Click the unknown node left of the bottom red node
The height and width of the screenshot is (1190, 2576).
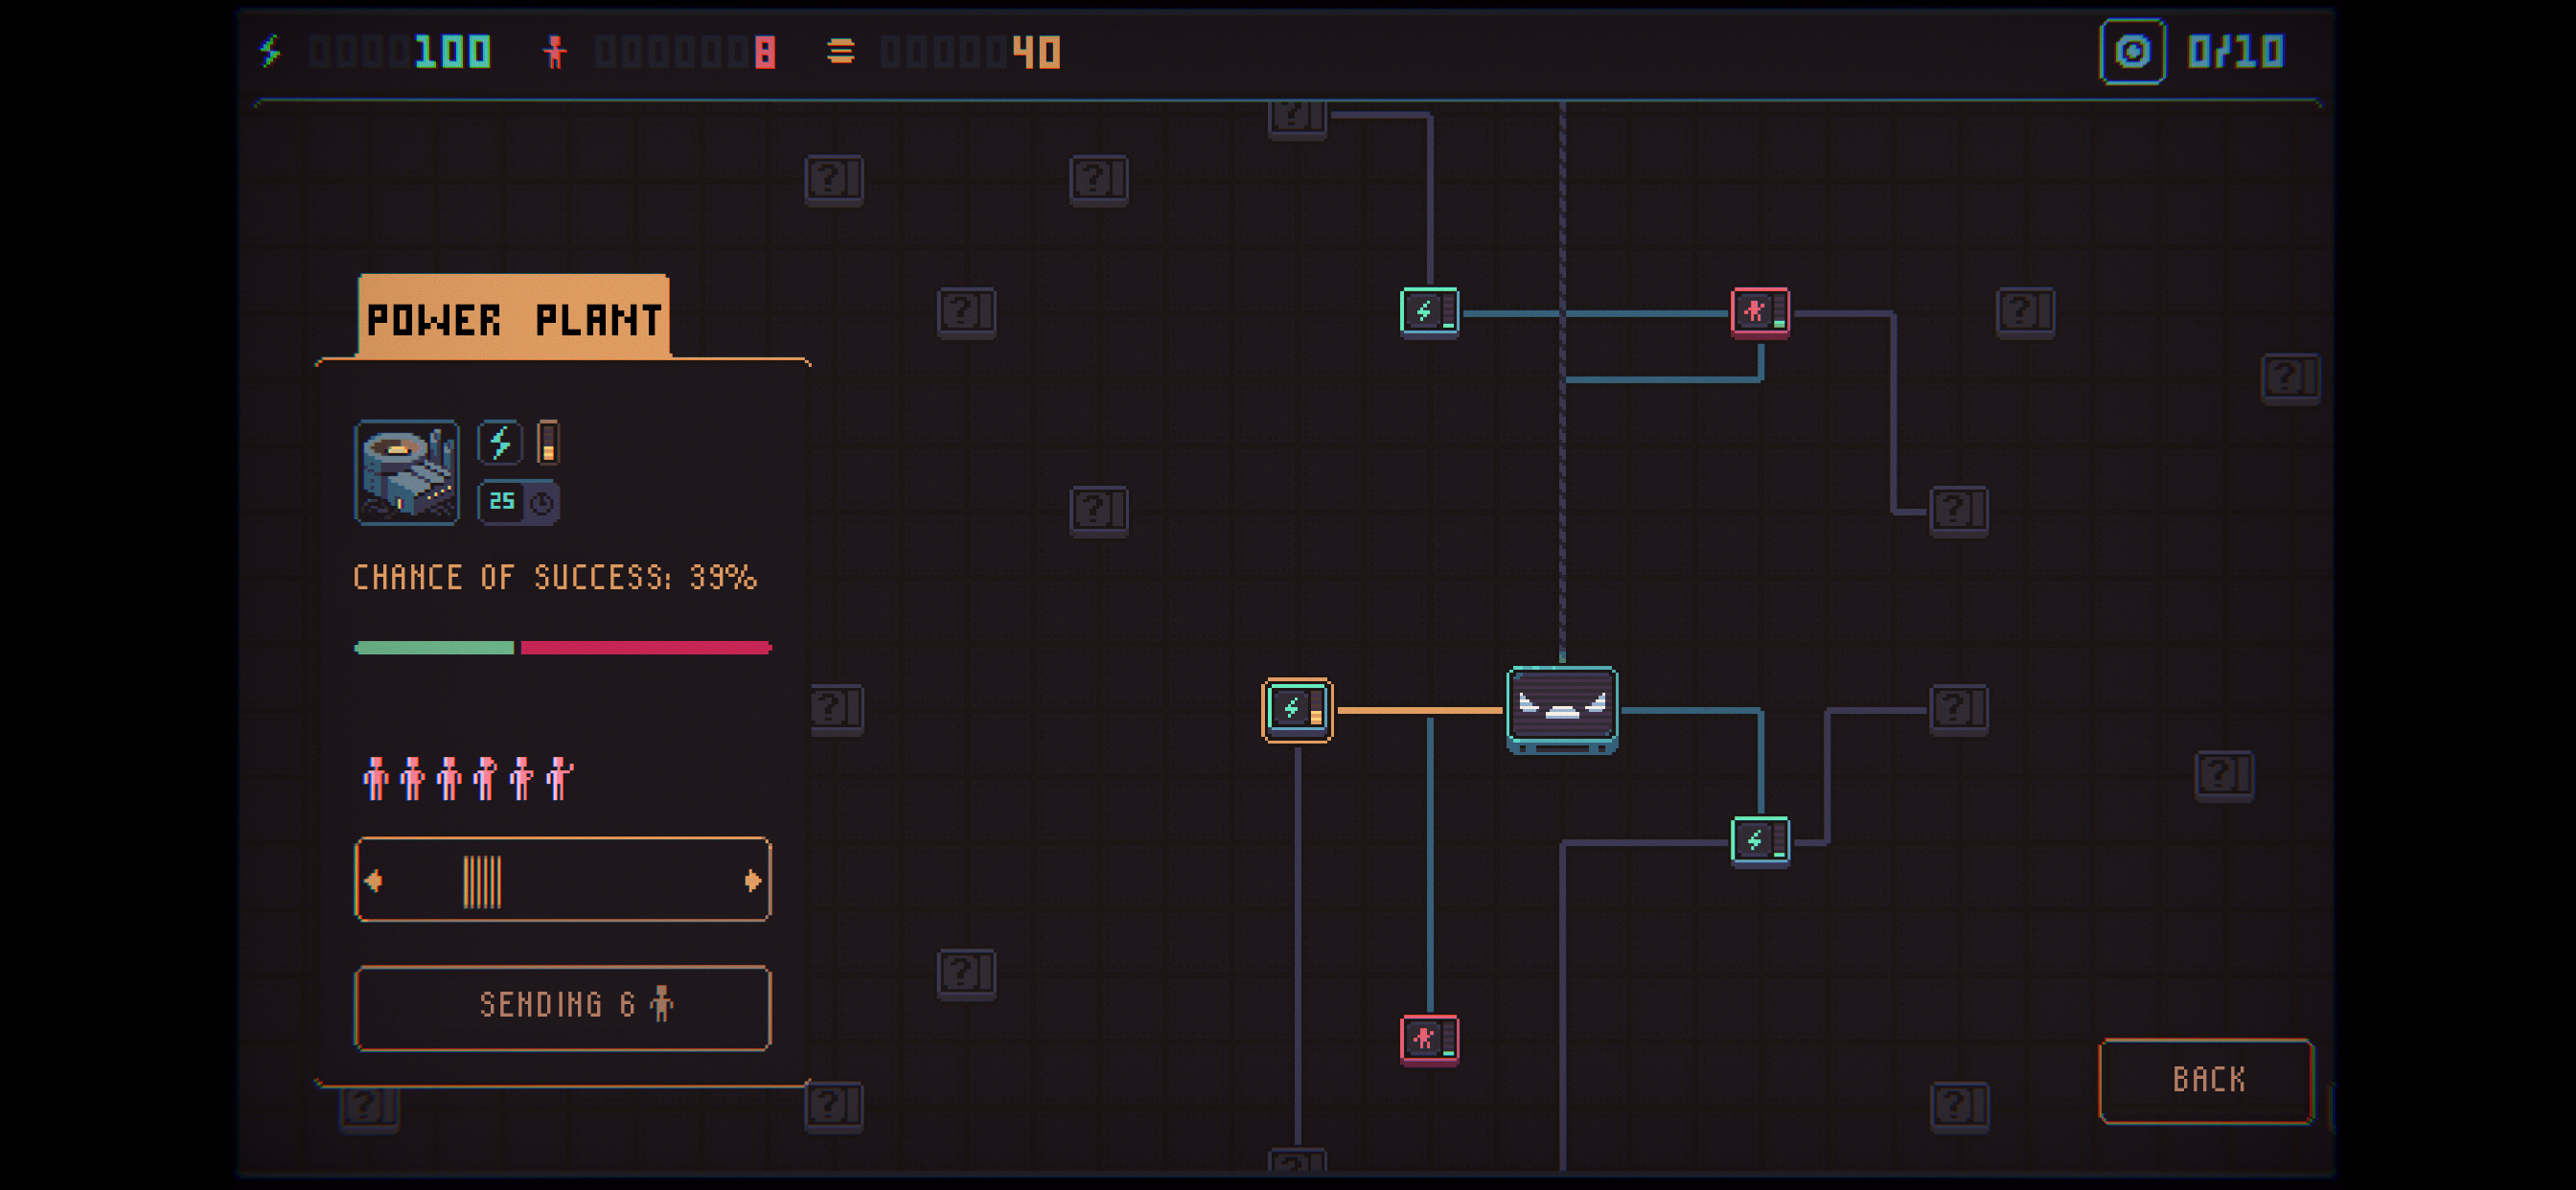click(966, 973)
